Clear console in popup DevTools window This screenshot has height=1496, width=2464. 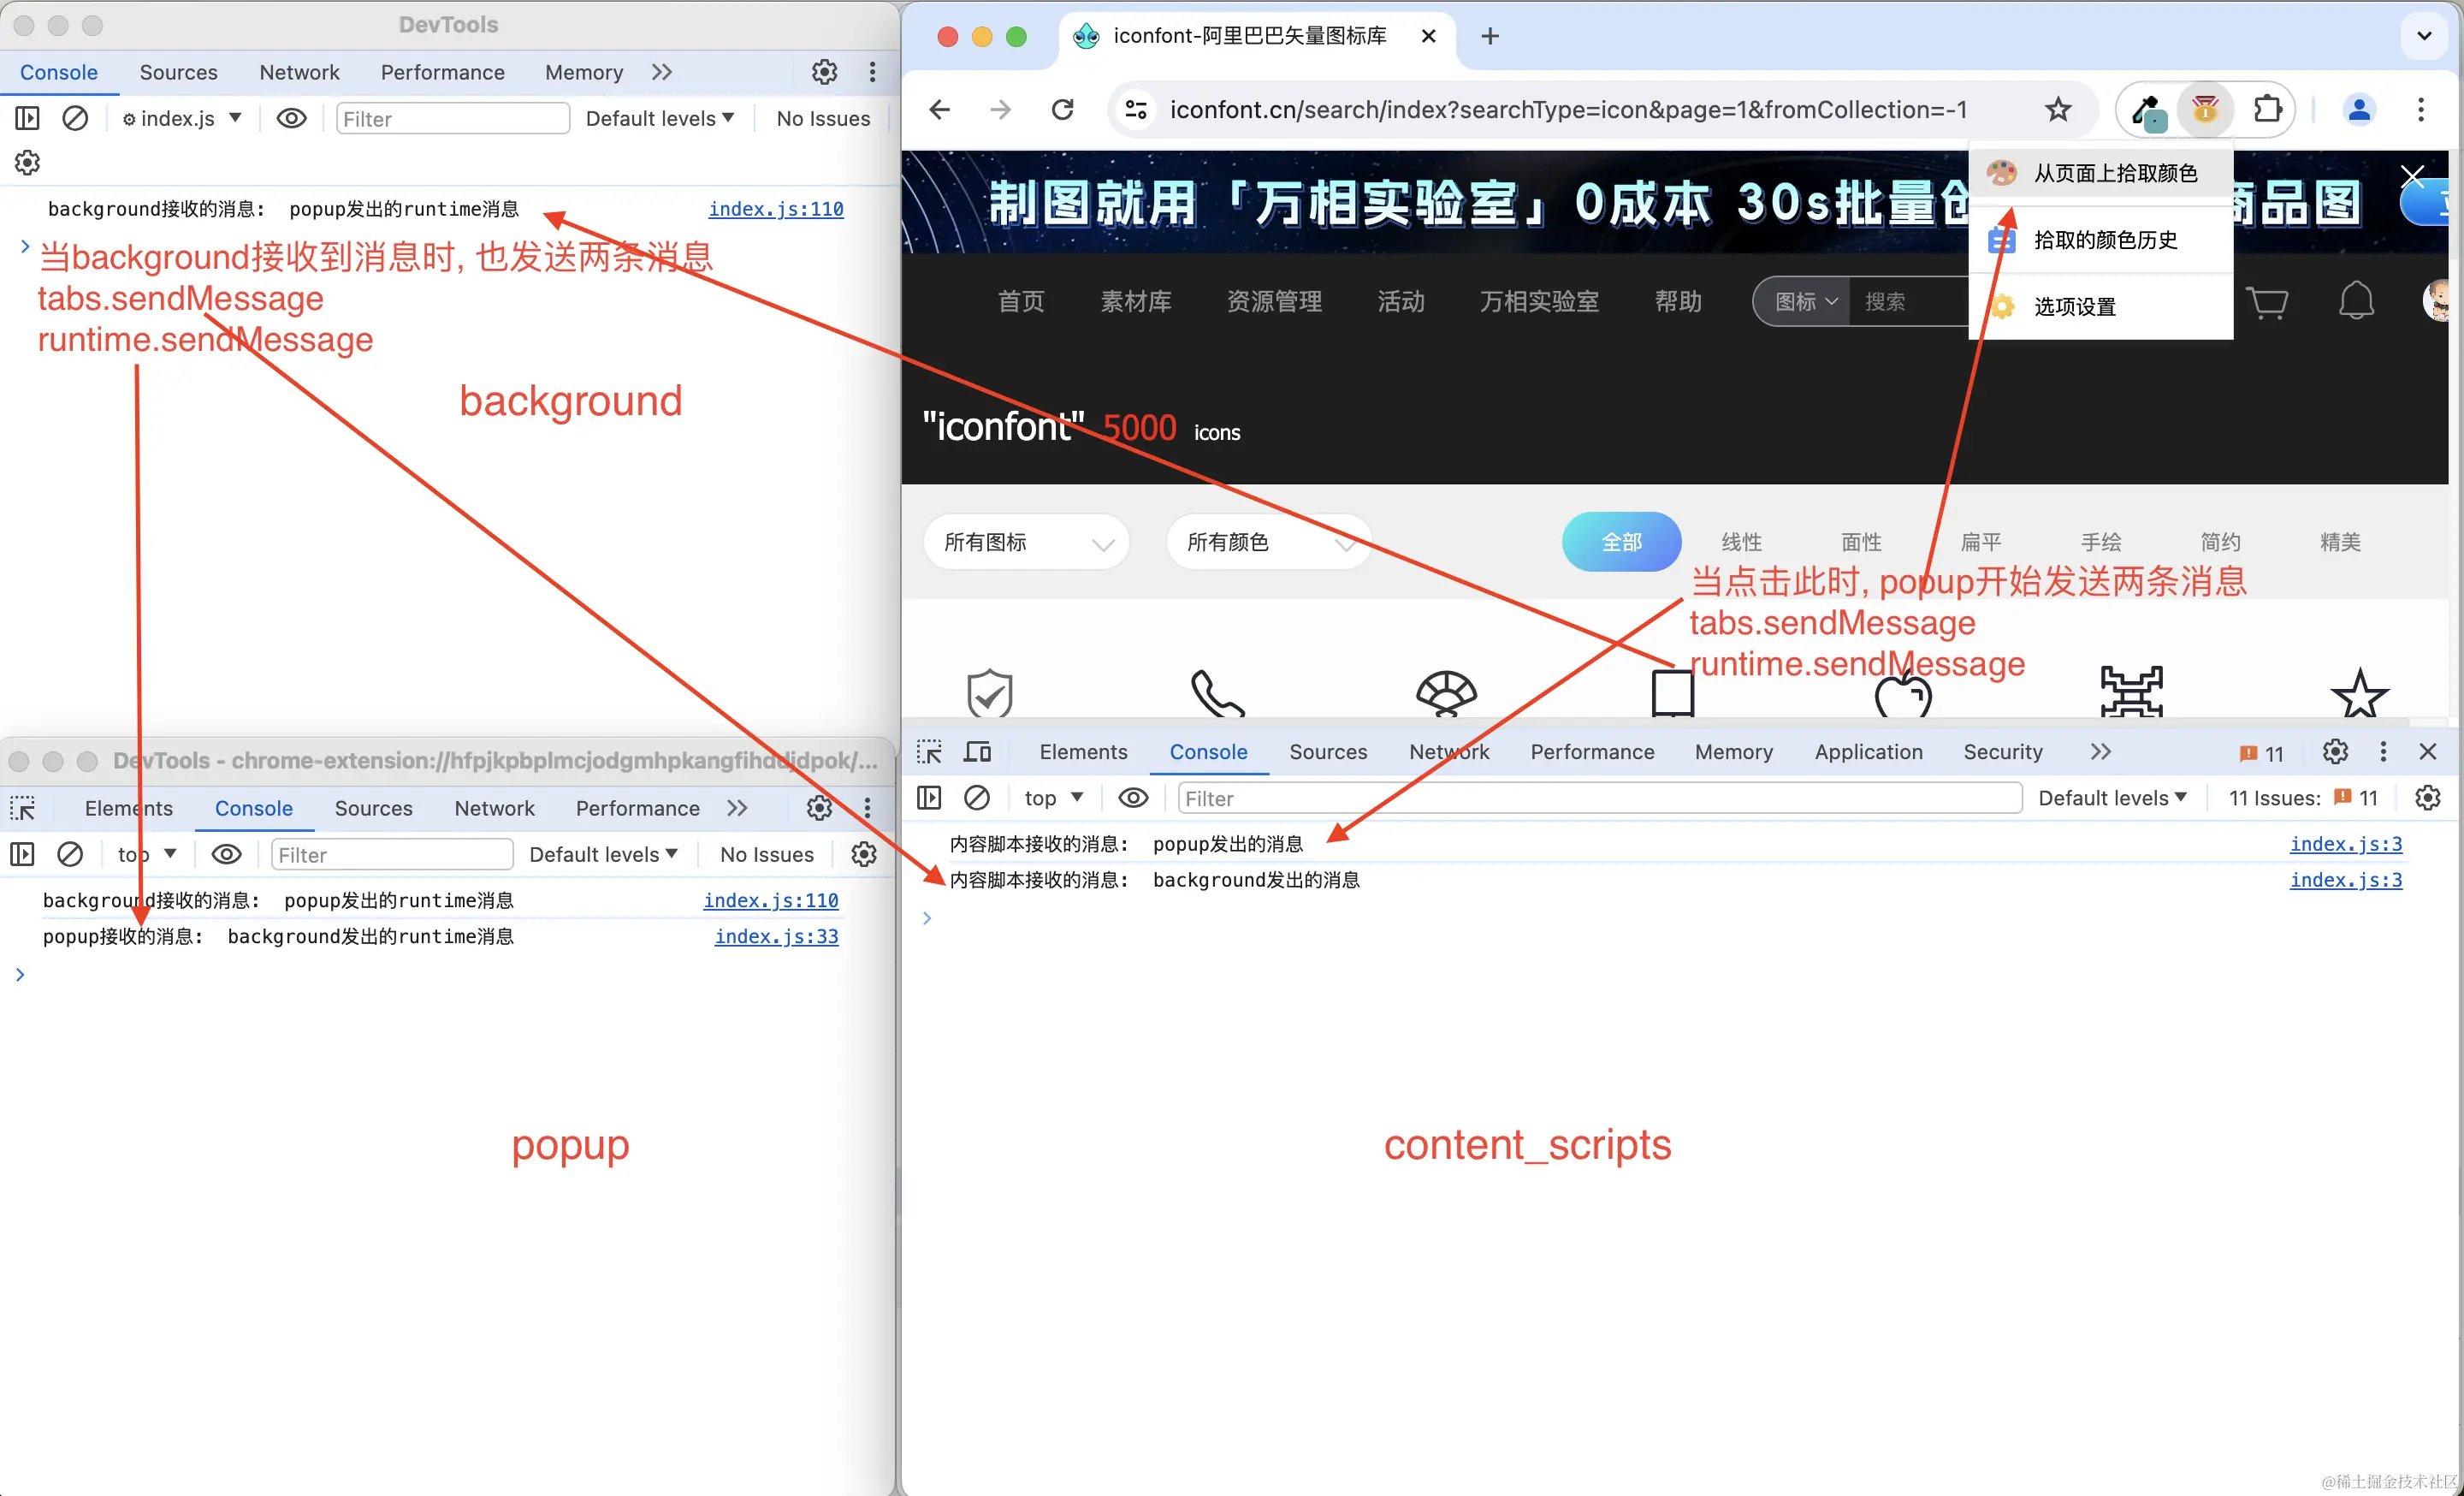pos(70,854)
